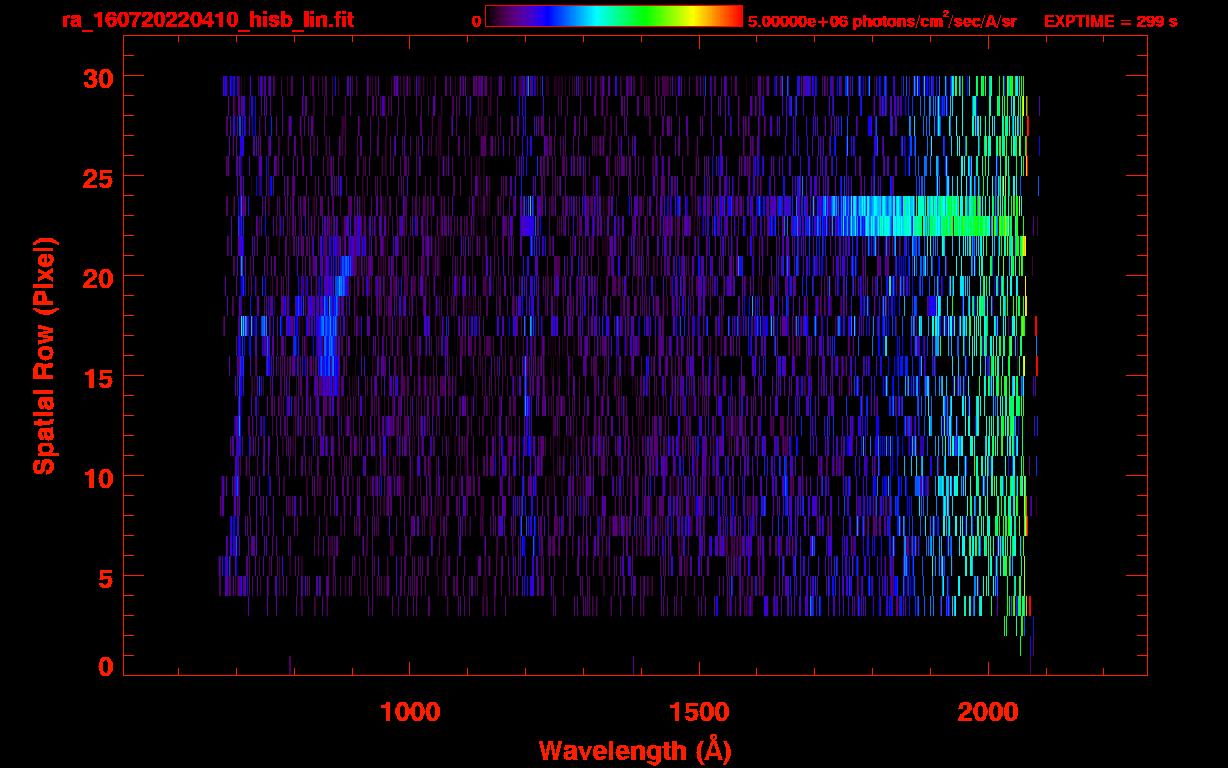Click the 2000 wavelength tick label
1228x768 pixels.
[988, 712]
